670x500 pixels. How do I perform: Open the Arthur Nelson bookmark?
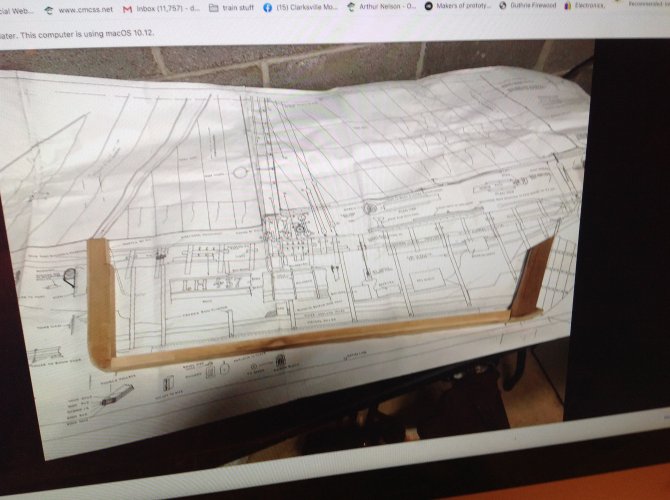[x=381, y=6]
